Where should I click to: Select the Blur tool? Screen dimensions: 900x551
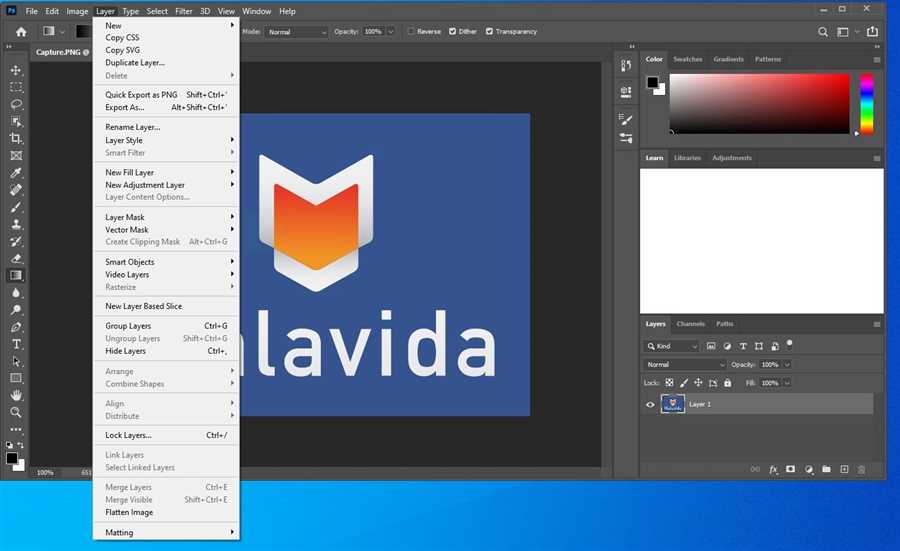tap(16, 293)
